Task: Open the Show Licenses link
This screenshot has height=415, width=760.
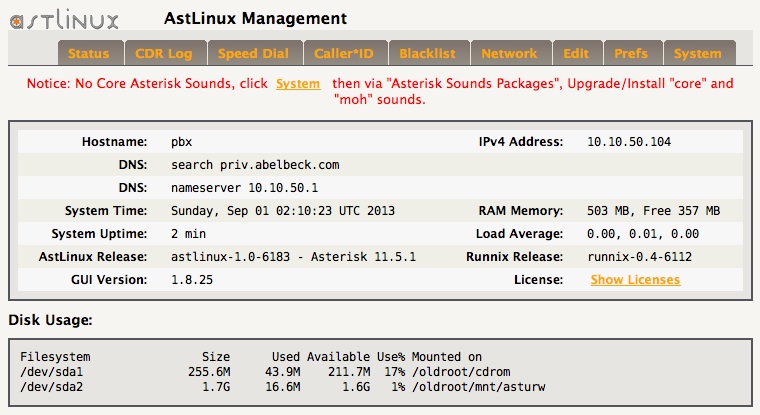Action: 635,280
